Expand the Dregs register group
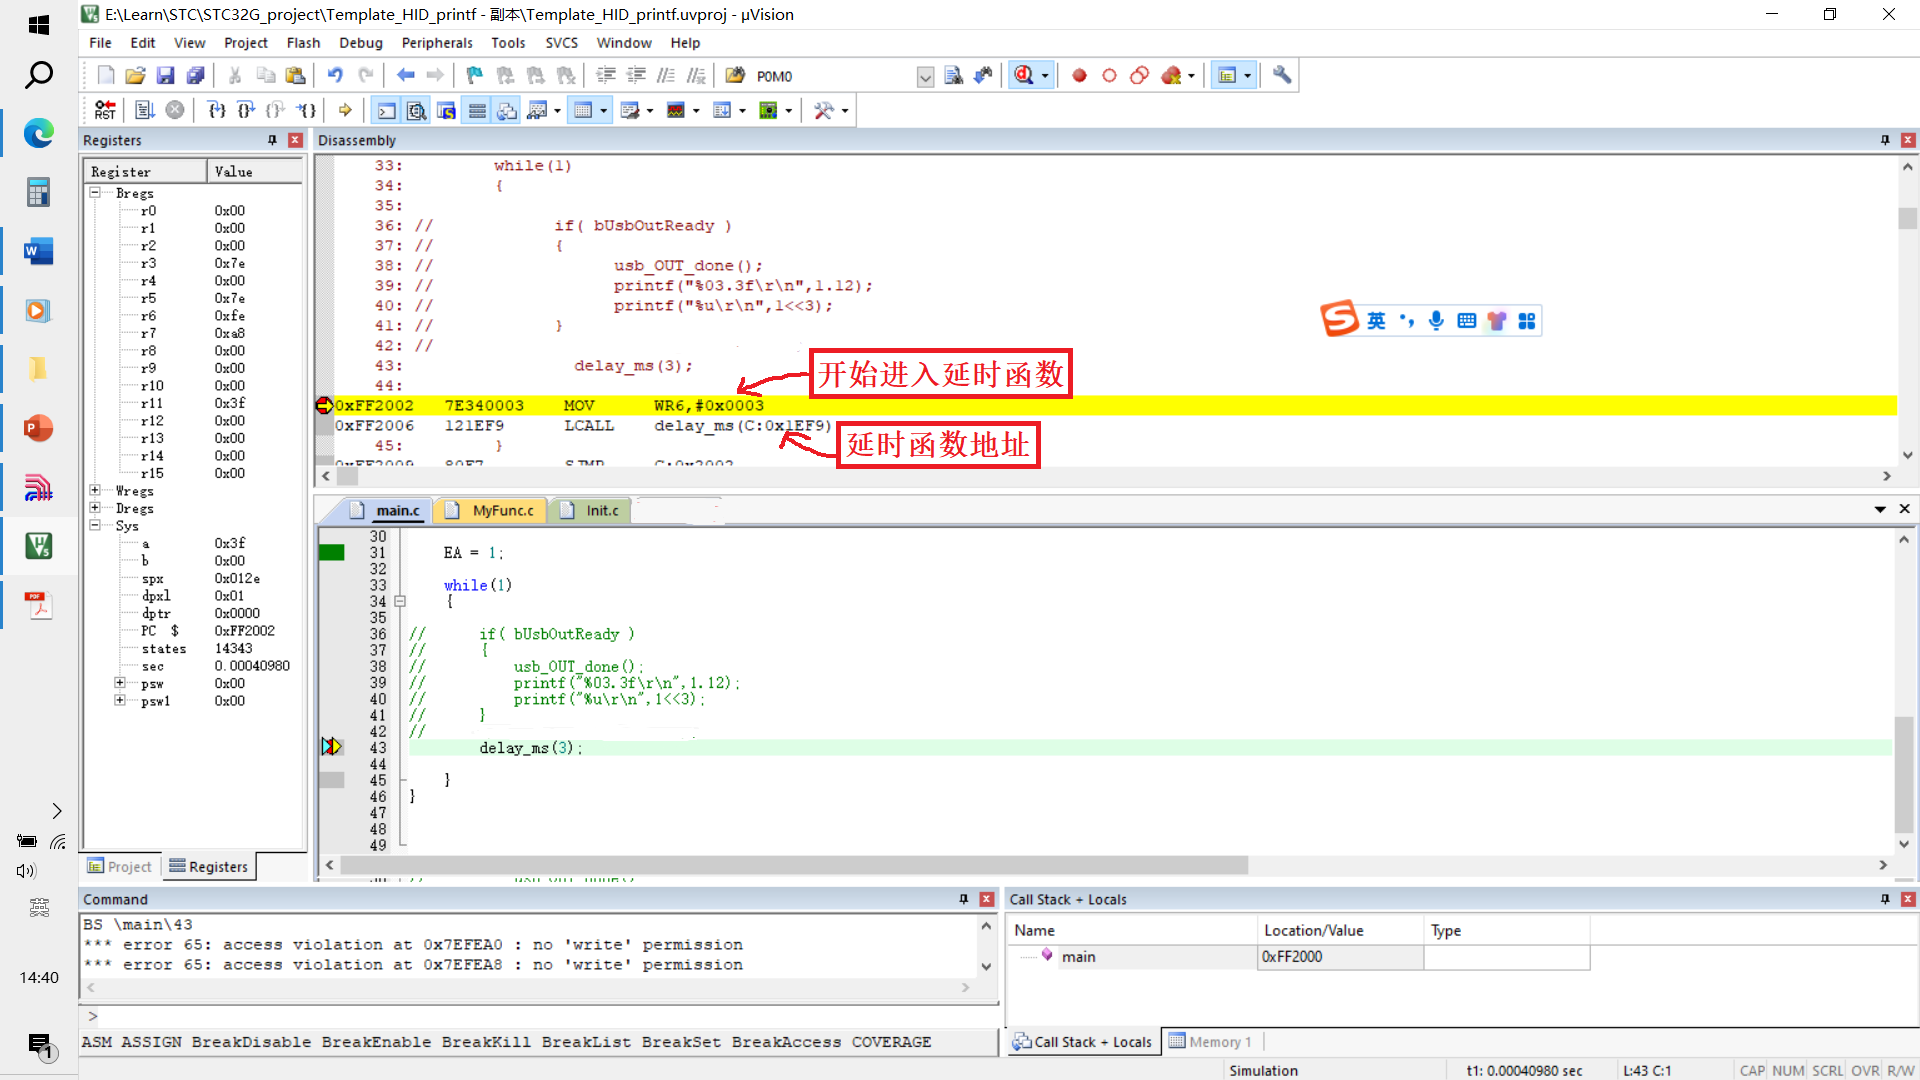The height and width of the screenshot is (1080, 1920). [x=95, y=507]
